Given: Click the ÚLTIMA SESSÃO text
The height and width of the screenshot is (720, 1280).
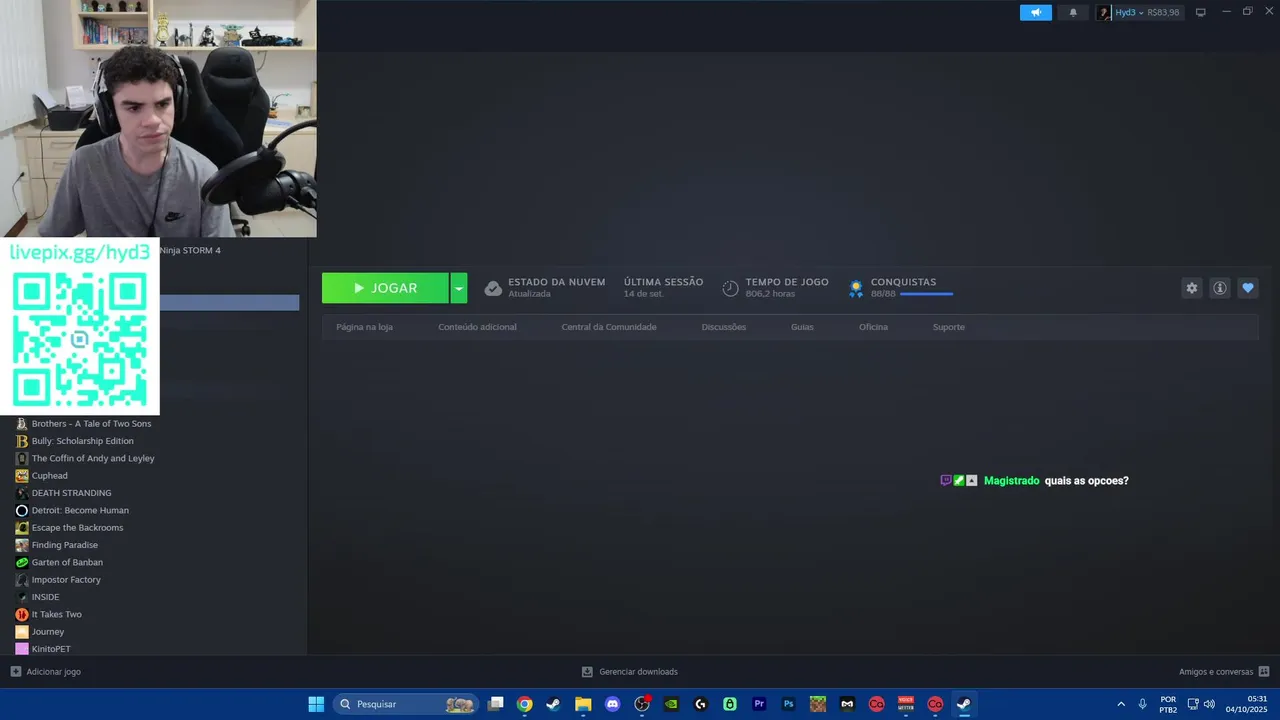Looking at the screenshot, I should click(663, 282).
